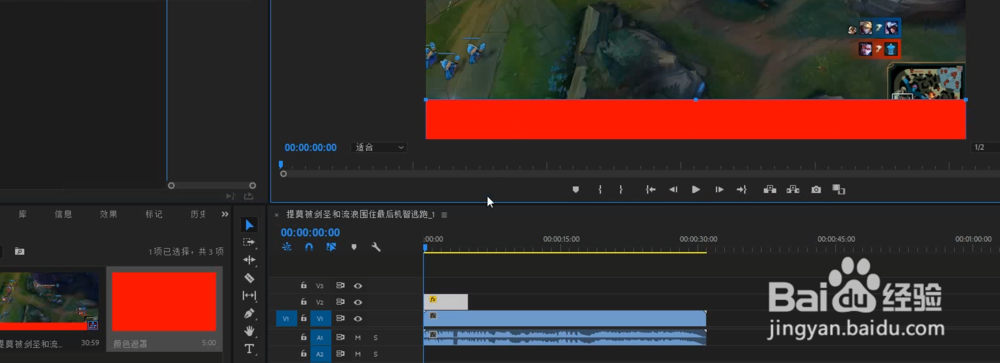1000x363 pixels.
Task: Go to Out point in program monitor
Action: [x=742, y=189]
